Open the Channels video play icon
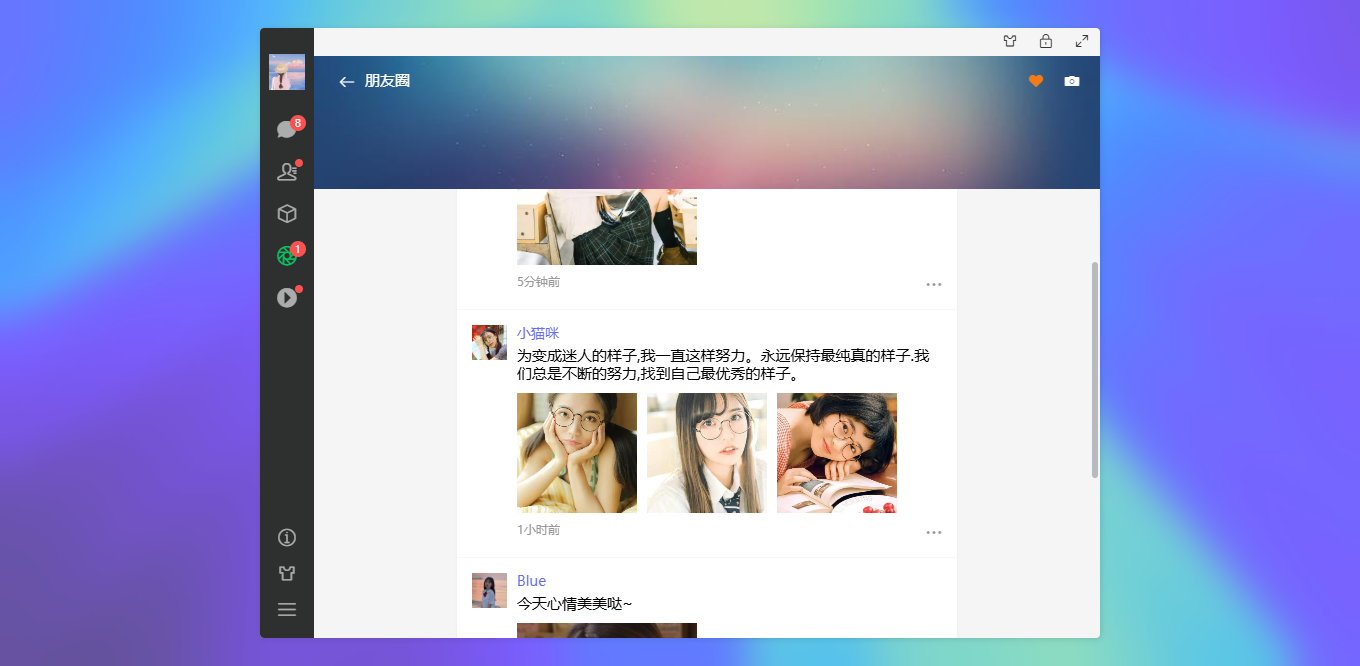Viewport: 1360px width, 666px height. tap(287, 297)
